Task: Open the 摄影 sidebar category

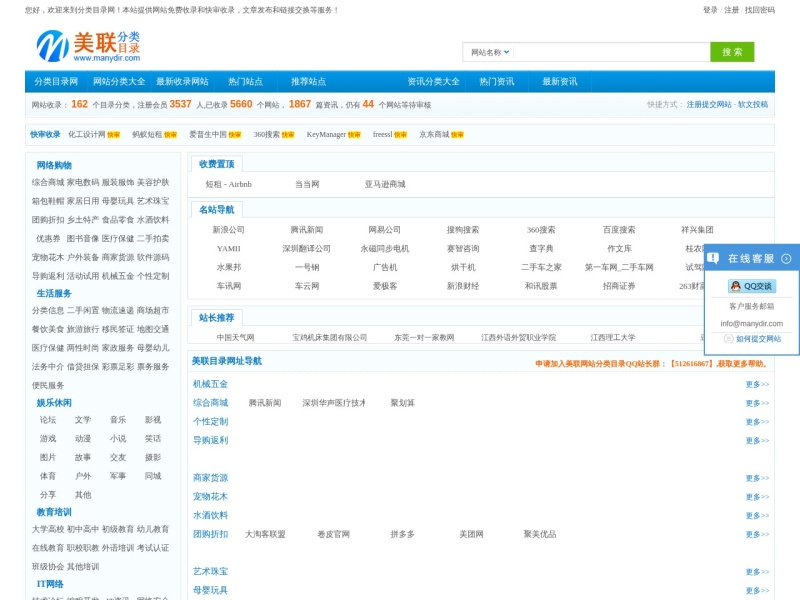Action: (153, 458)
